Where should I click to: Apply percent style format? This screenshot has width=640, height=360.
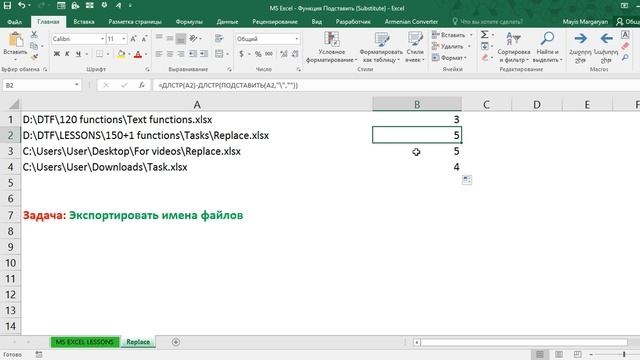coord(258,54)
